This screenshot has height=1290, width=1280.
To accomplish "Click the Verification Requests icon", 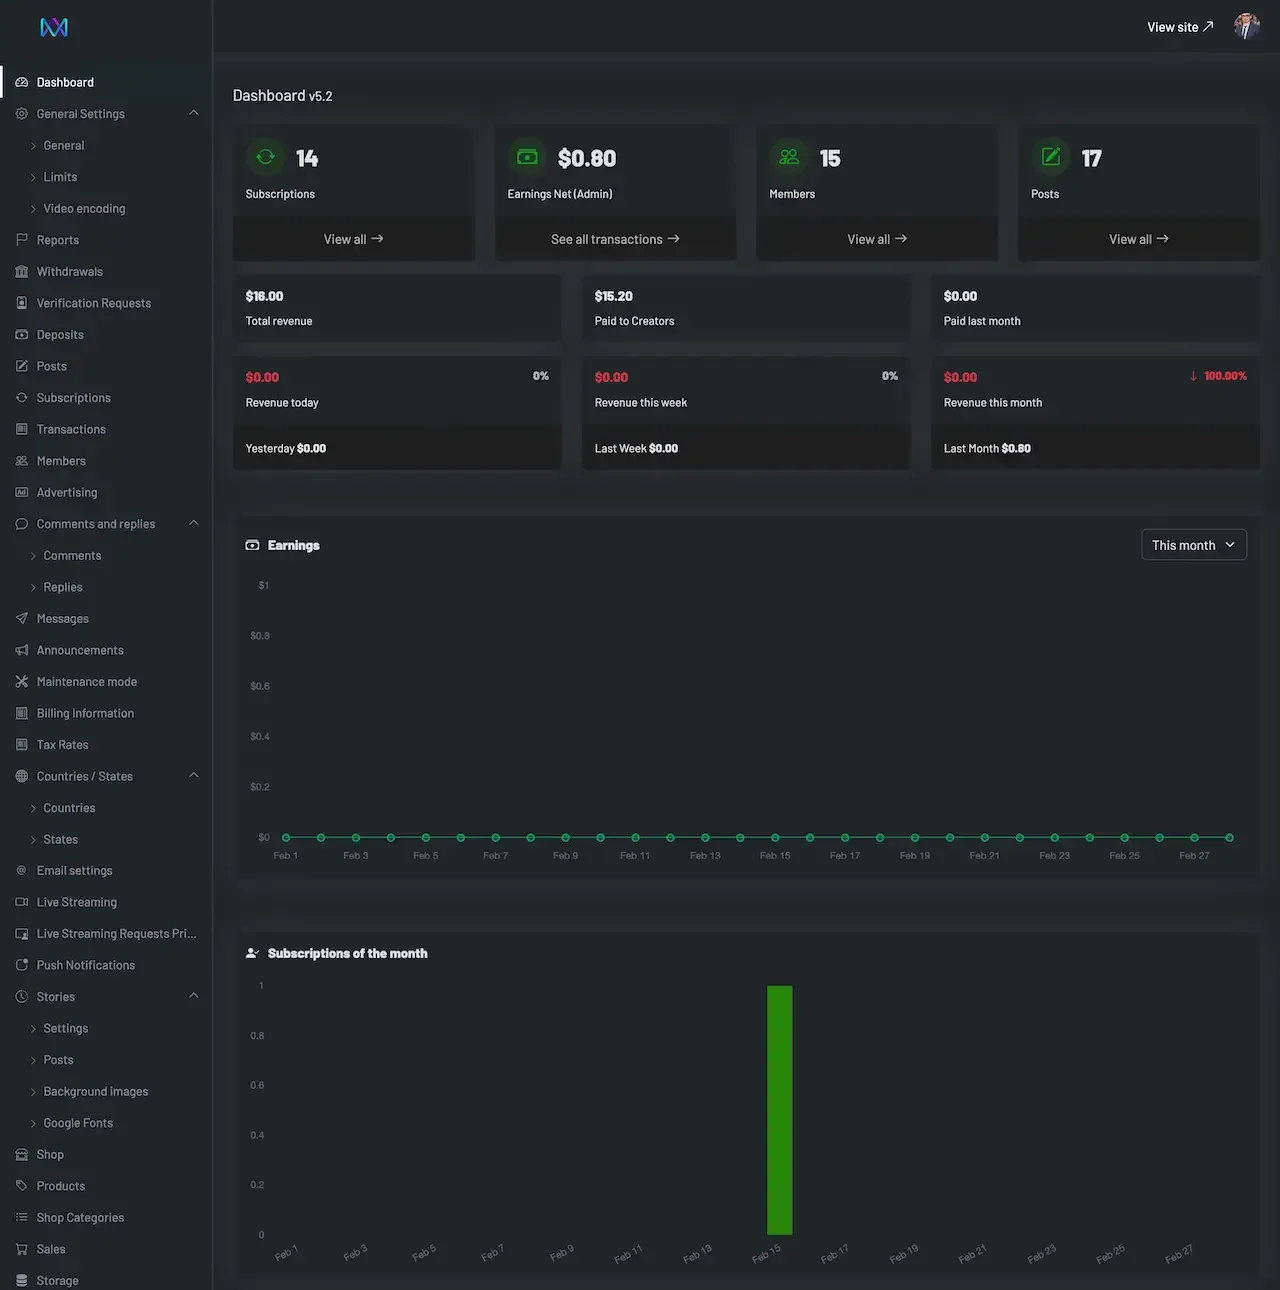I will pos(22,303).
